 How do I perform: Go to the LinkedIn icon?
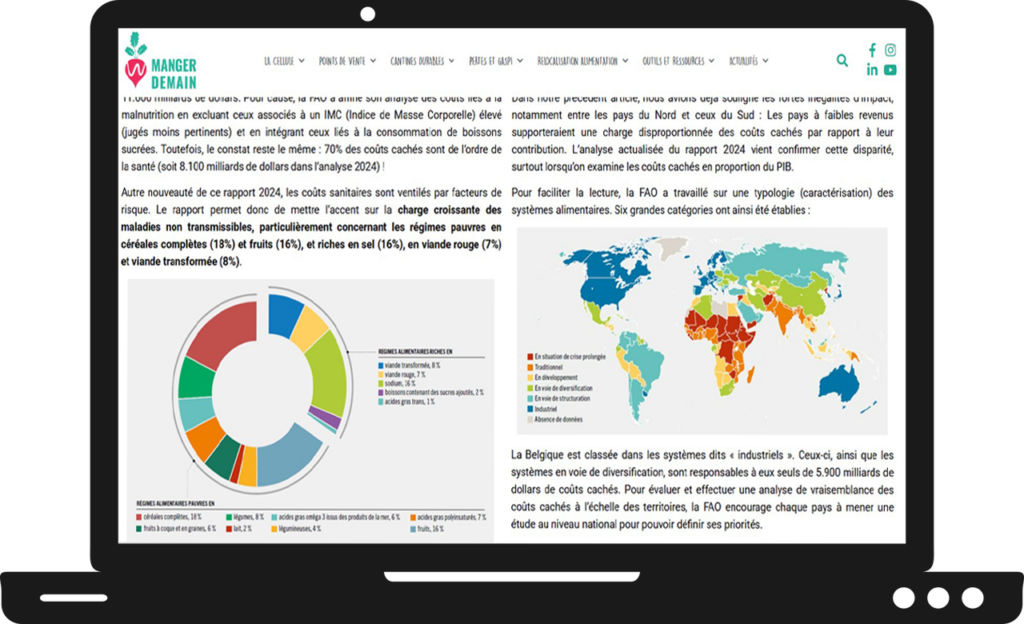[872, 70]
